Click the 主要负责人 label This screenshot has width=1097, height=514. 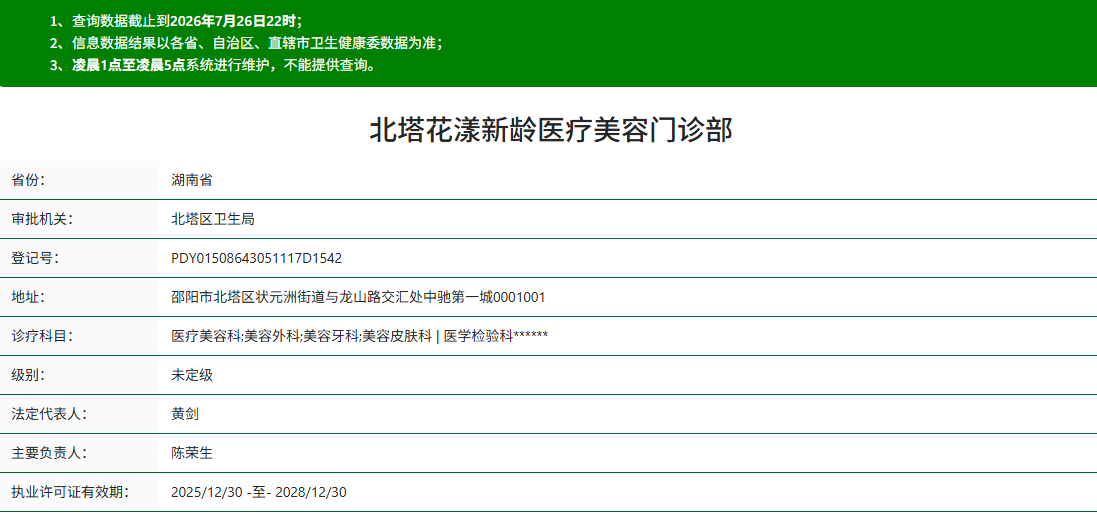pyautogui.click(x=49, y=453)
